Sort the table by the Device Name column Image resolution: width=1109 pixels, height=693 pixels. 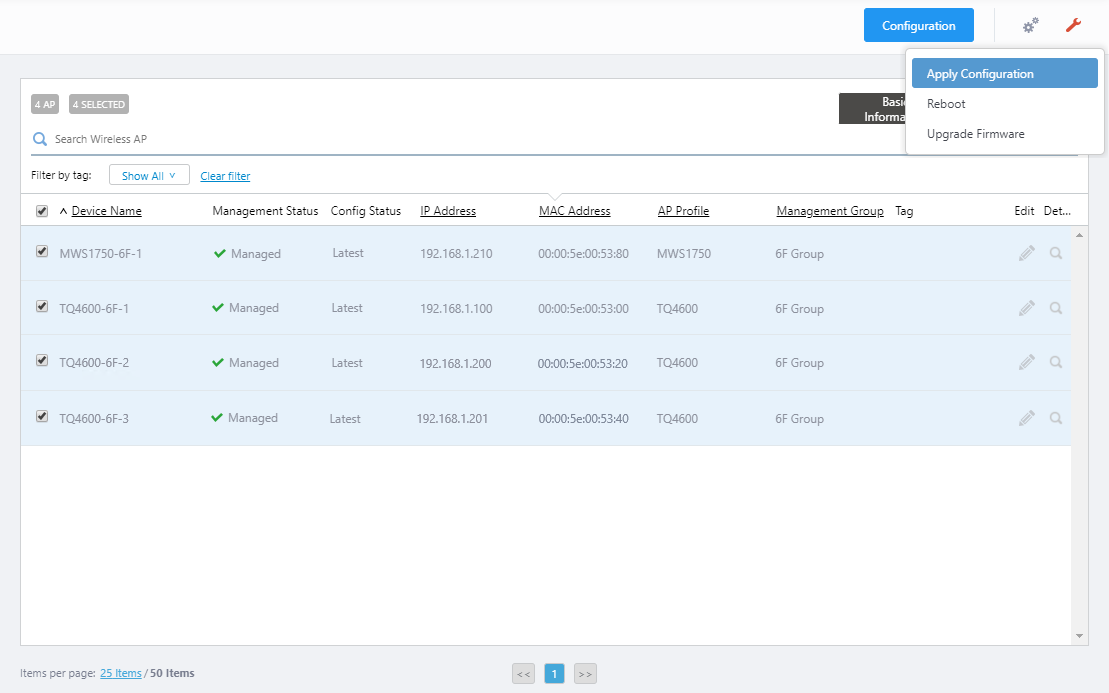click(x=106, y=211)
